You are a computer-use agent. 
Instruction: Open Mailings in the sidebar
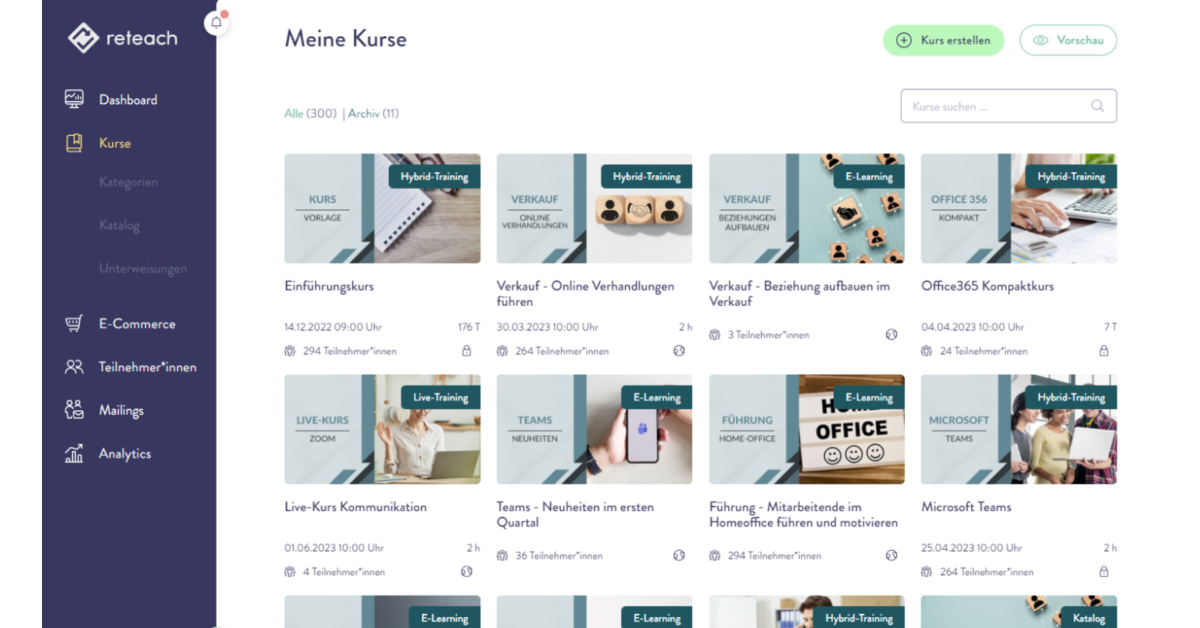(x=121, y=410)
